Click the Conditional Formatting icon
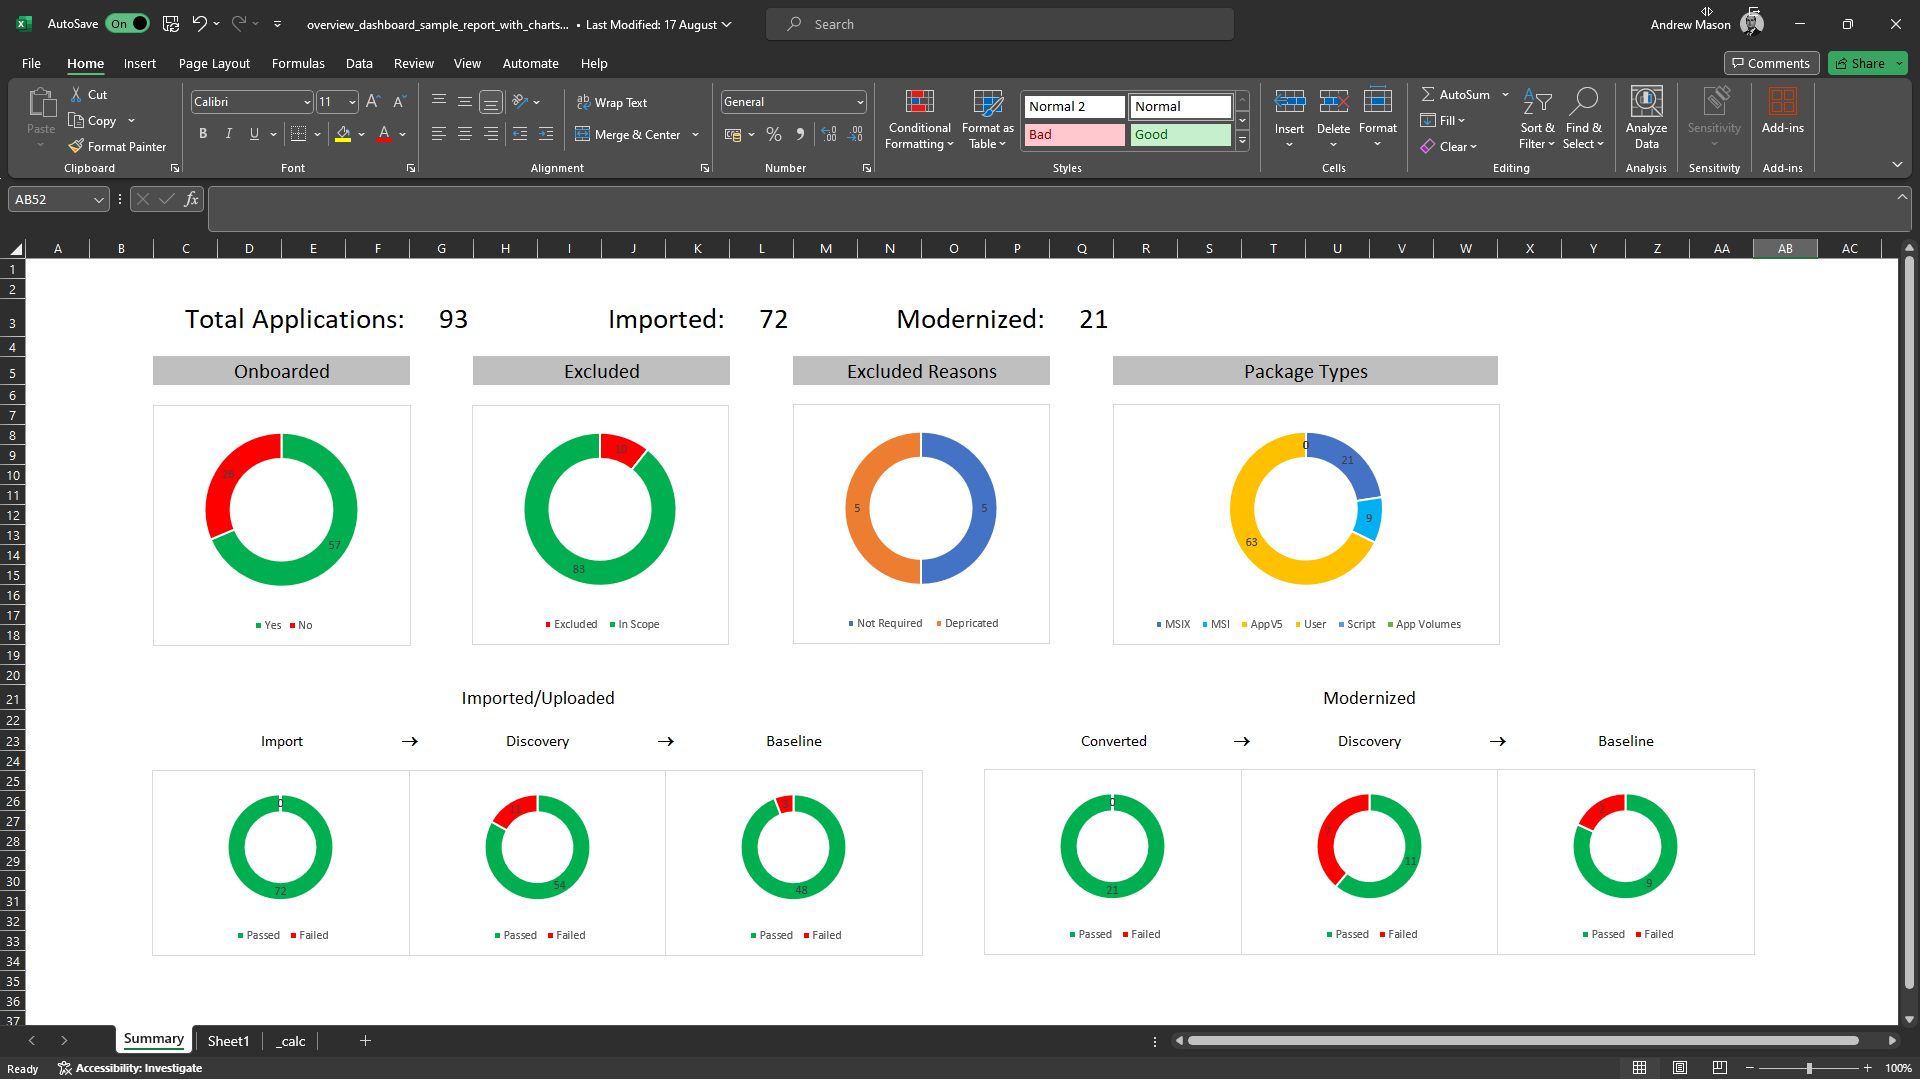Viewport: 1920px width, 1080px height. pyautogui.click(x=919, y=102)
